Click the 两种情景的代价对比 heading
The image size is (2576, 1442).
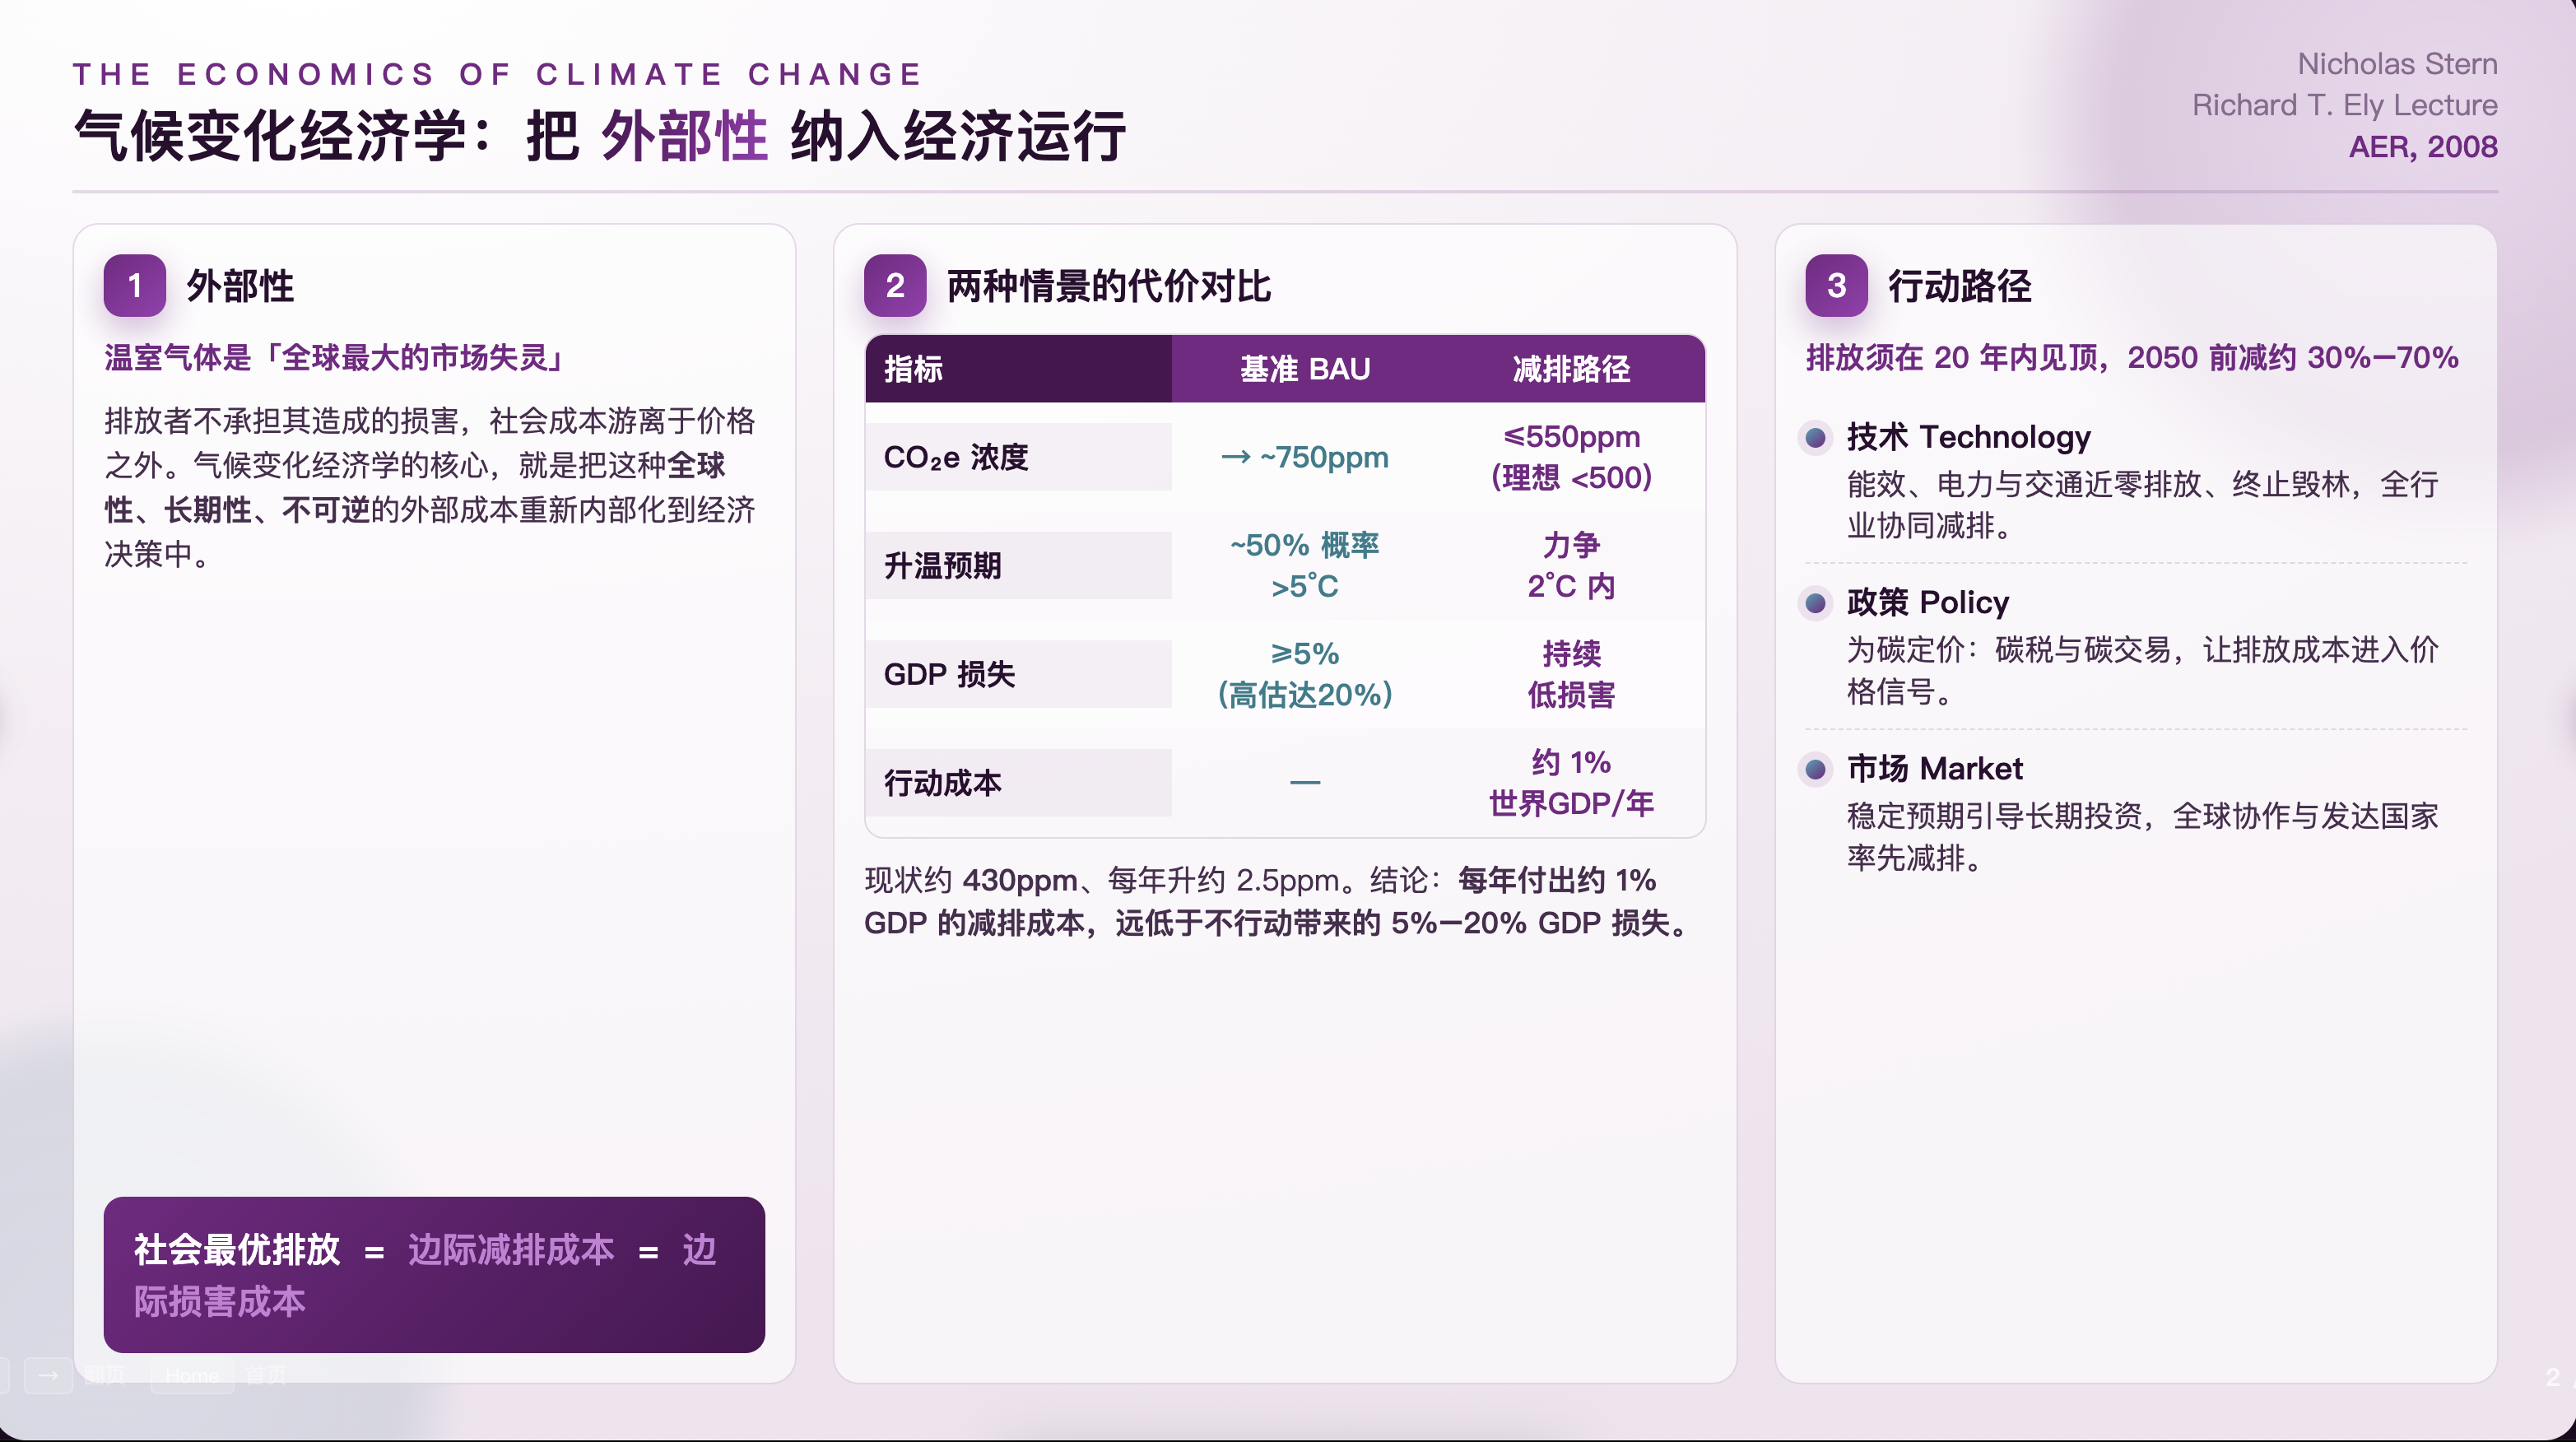1108,286
